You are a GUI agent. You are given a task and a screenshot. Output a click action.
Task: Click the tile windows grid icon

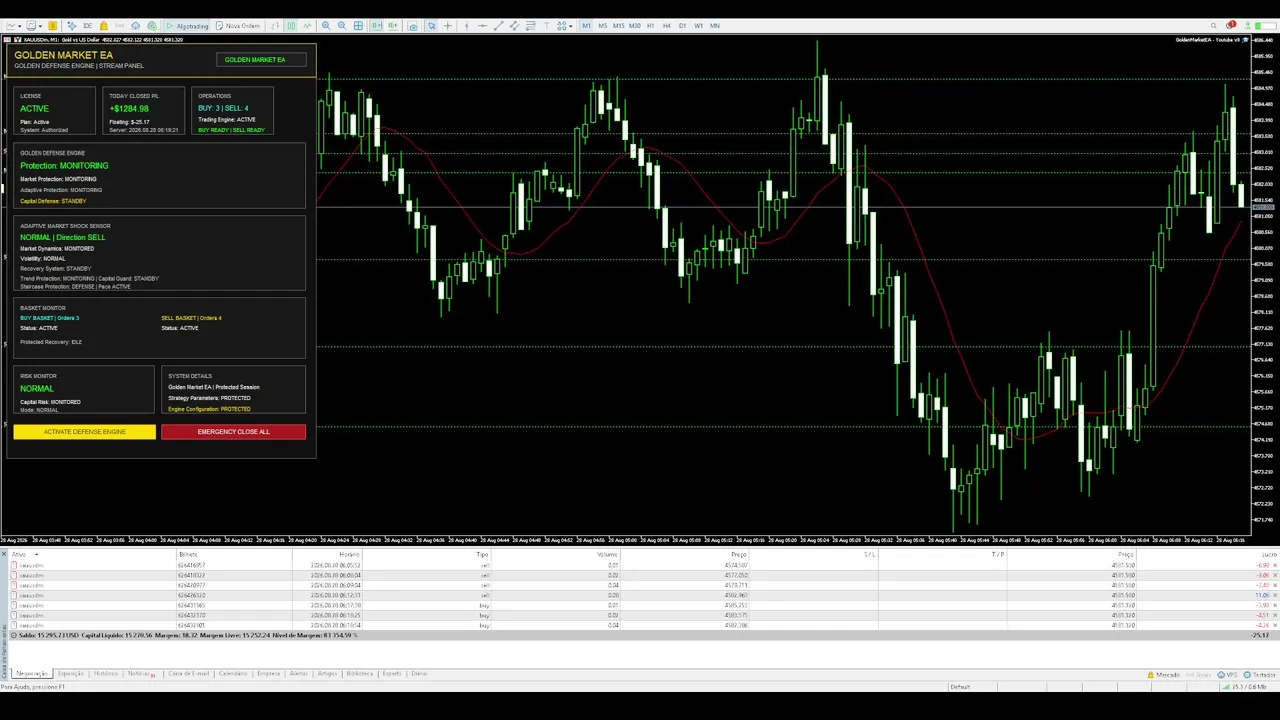click(x=358, y=26)
